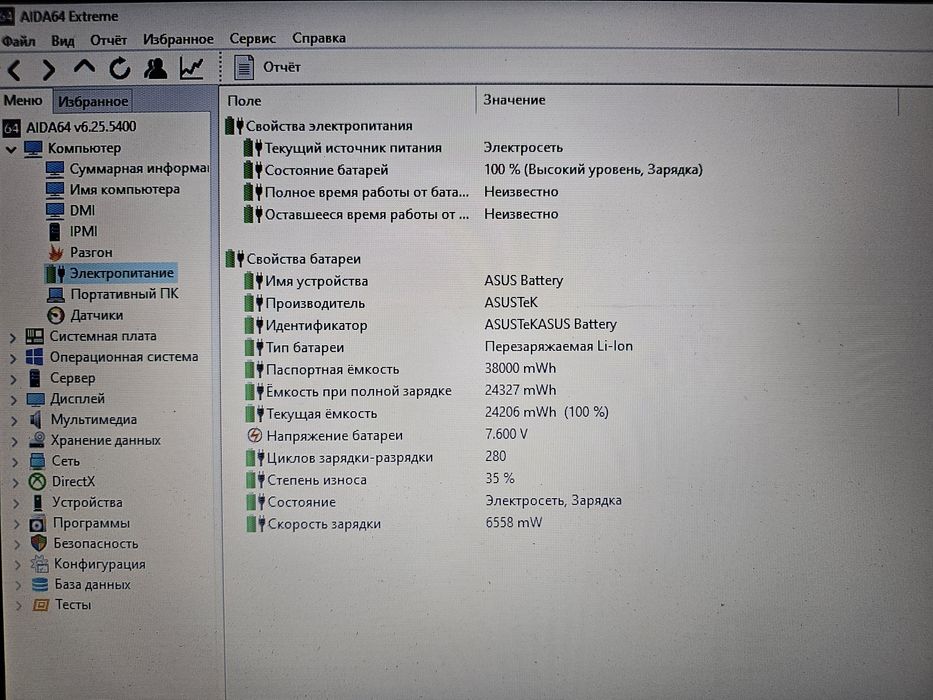
Task: Expand the Хранение данных branch
Action: (15, 442)
